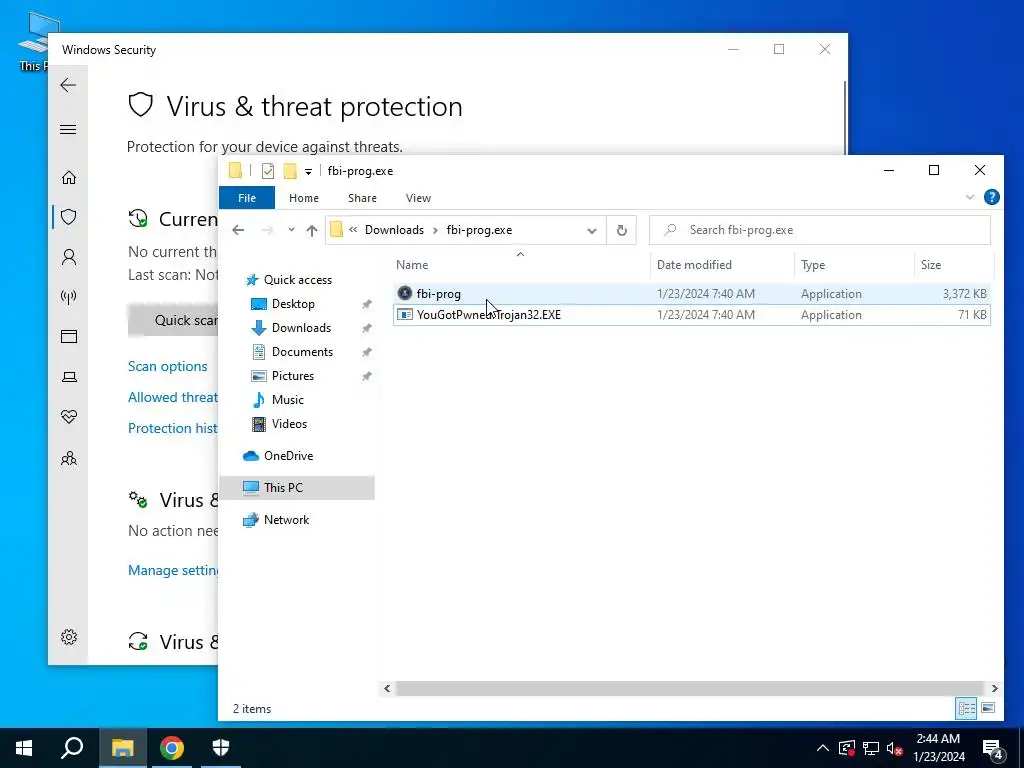Open the View ribbon tab
The height and width of the screenshot is (768, 1024).
pos(418,198)
